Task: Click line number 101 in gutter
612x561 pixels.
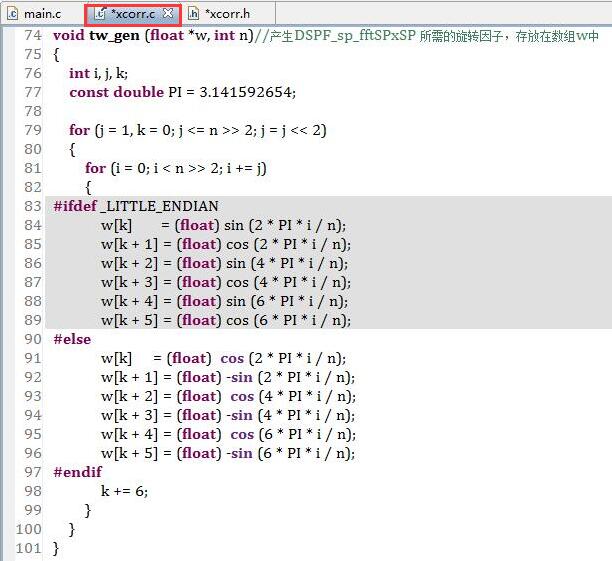Action: click(28, 548)
